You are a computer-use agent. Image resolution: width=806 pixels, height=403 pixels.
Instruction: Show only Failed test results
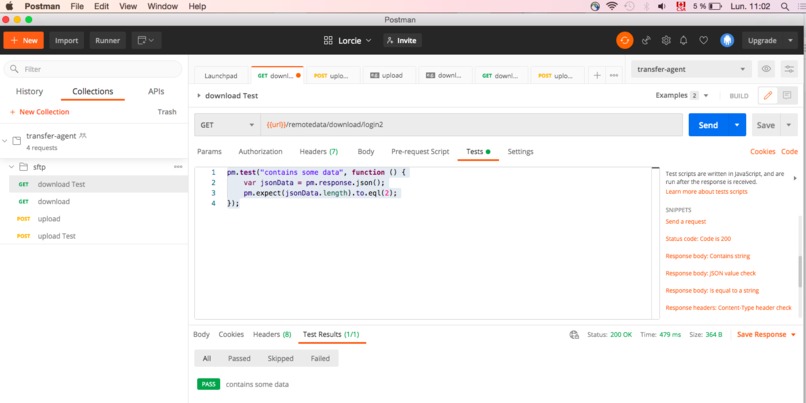click(320, 358)
